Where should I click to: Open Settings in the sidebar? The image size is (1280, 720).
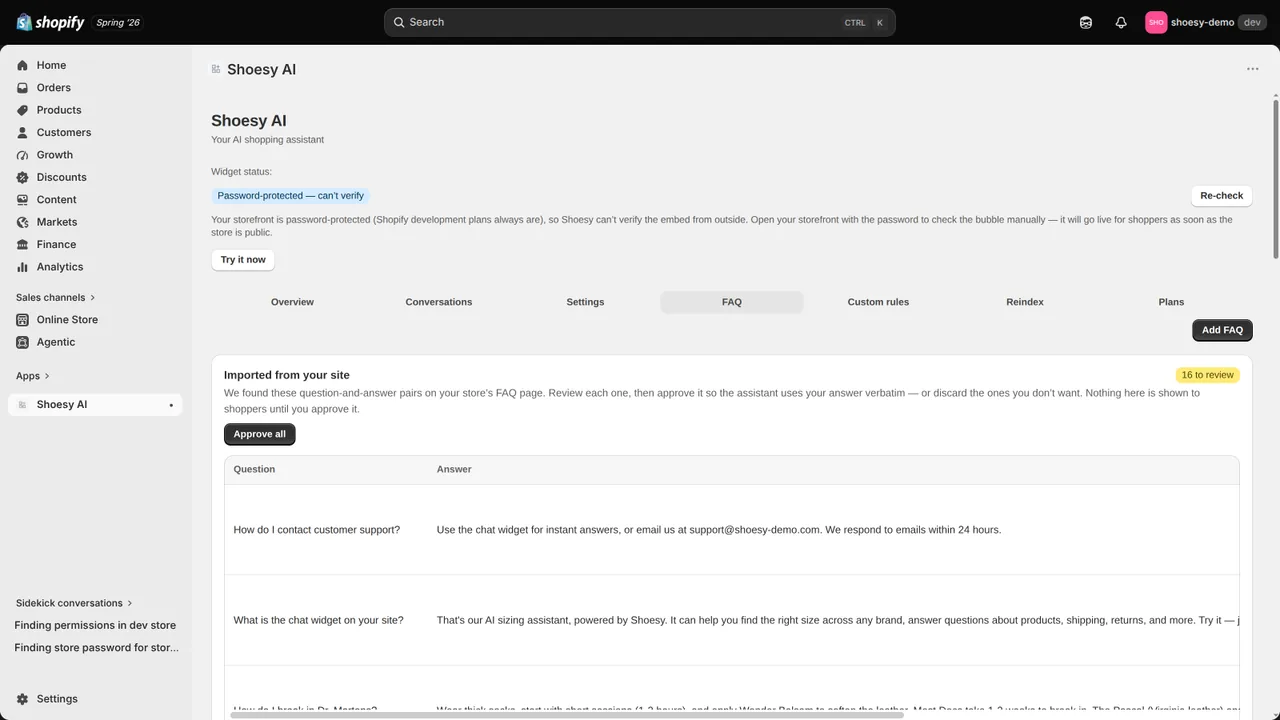coord(95,699)
